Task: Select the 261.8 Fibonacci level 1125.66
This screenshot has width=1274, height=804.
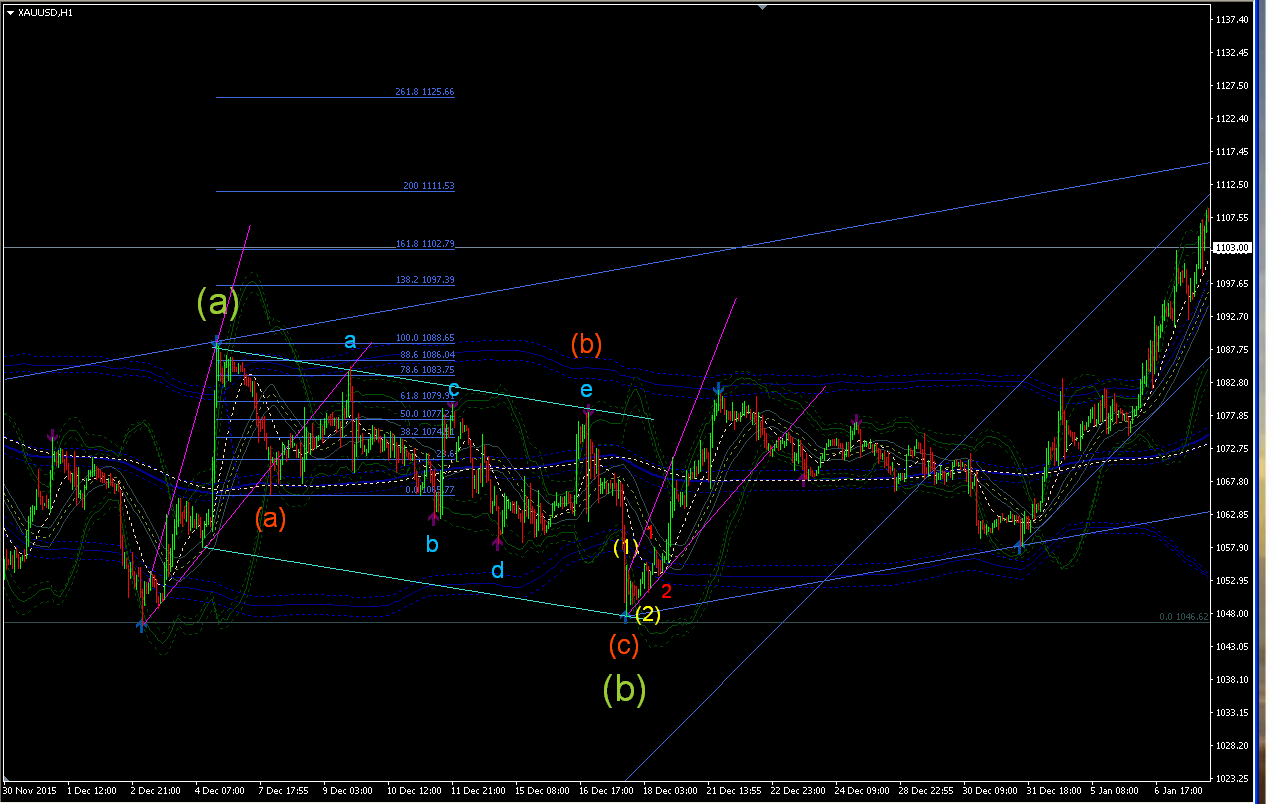Action: (424, 92)
